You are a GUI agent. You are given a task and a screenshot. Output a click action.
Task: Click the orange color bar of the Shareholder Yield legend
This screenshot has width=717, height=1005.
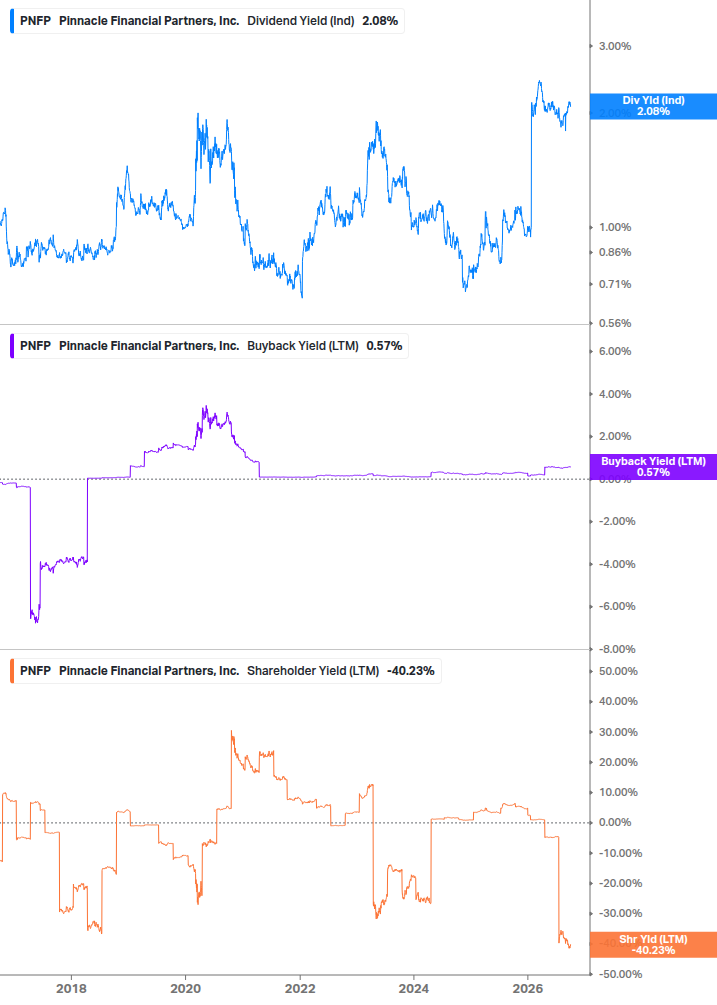point(12,670)
